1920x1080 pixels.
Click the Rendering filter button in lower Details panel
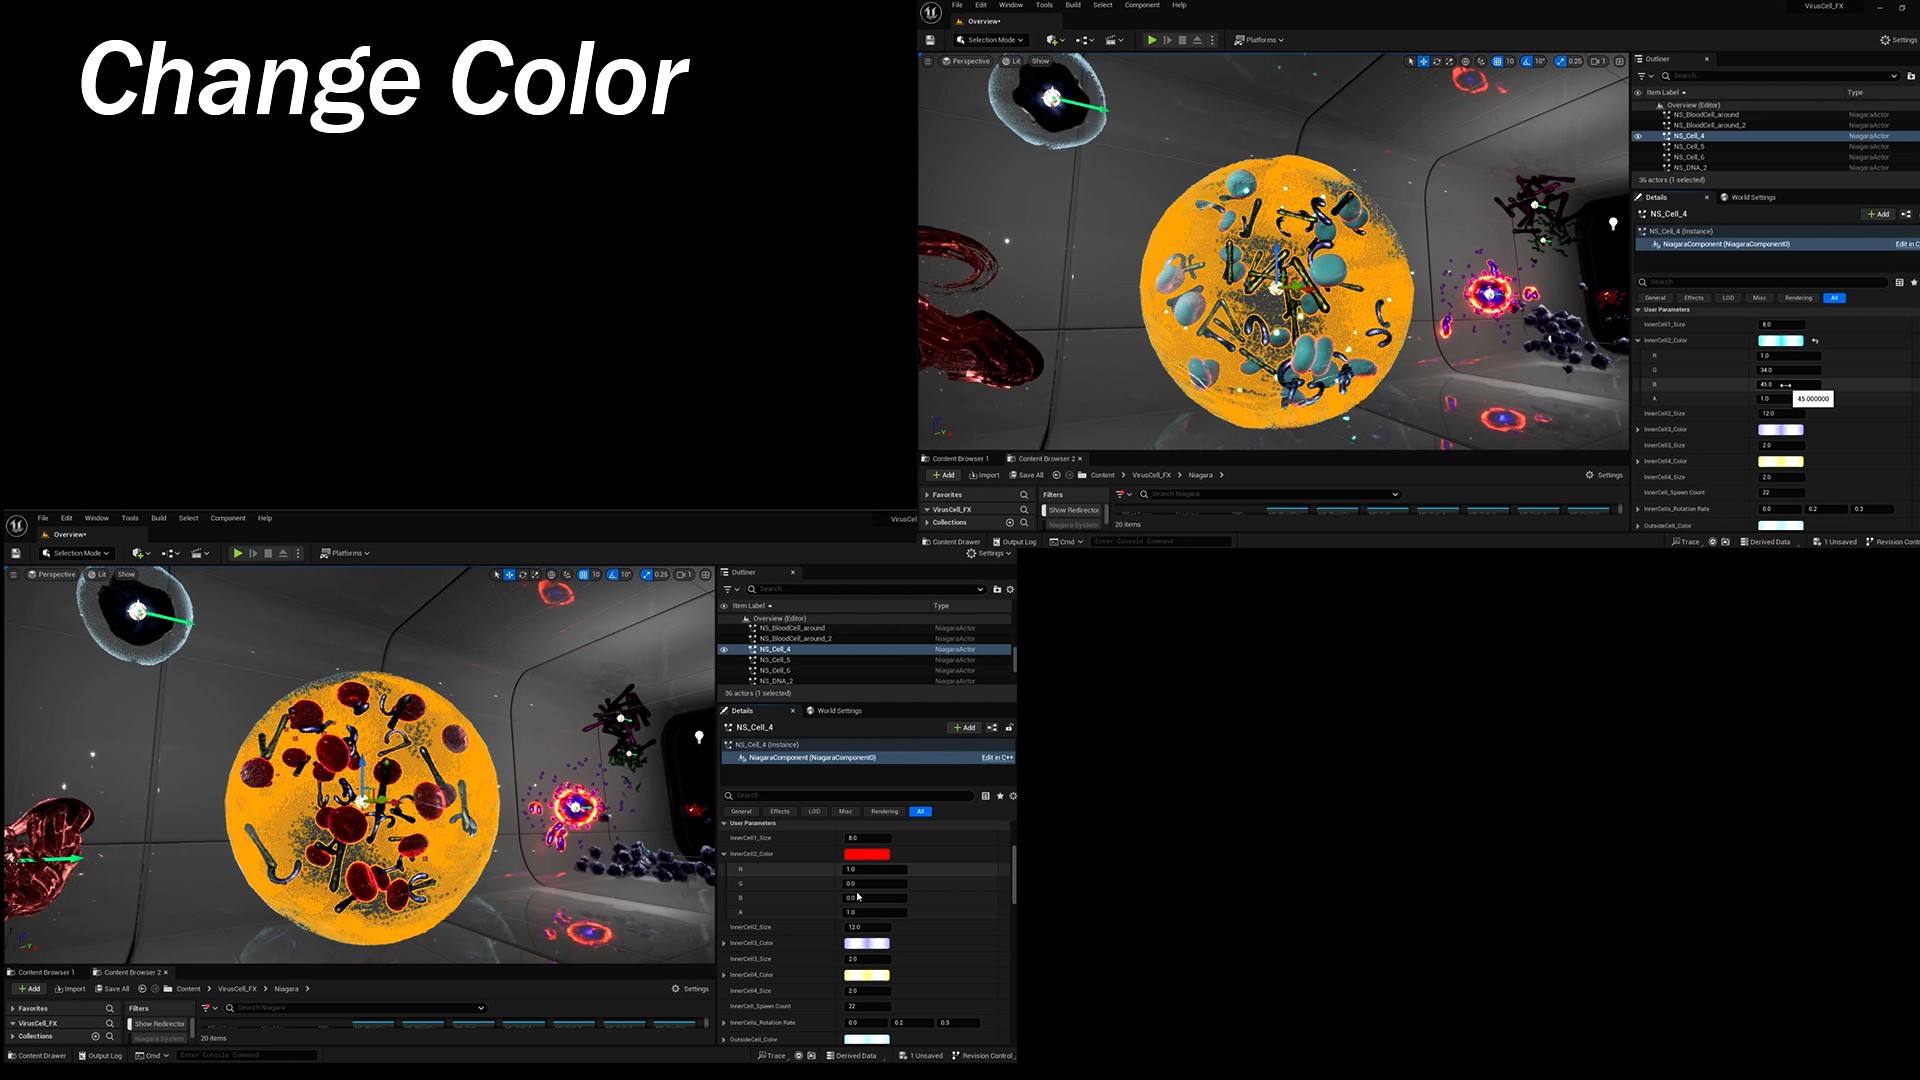[884, 812]
